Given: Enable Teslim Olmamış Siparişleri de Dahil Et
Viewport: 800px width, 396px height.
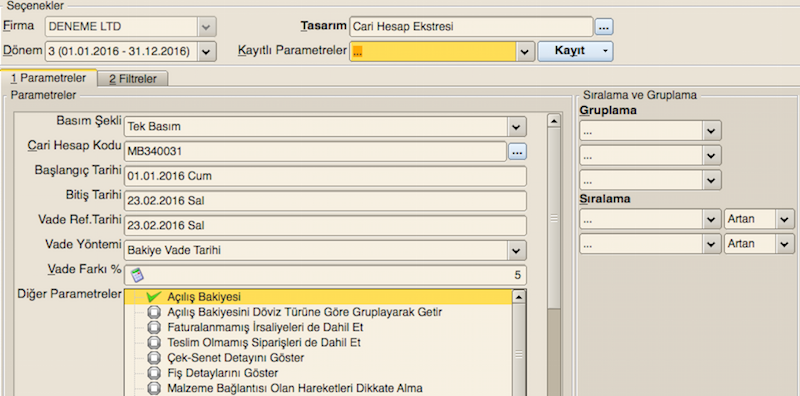Looking at the screenshot, I should click(x=154, y=342).
